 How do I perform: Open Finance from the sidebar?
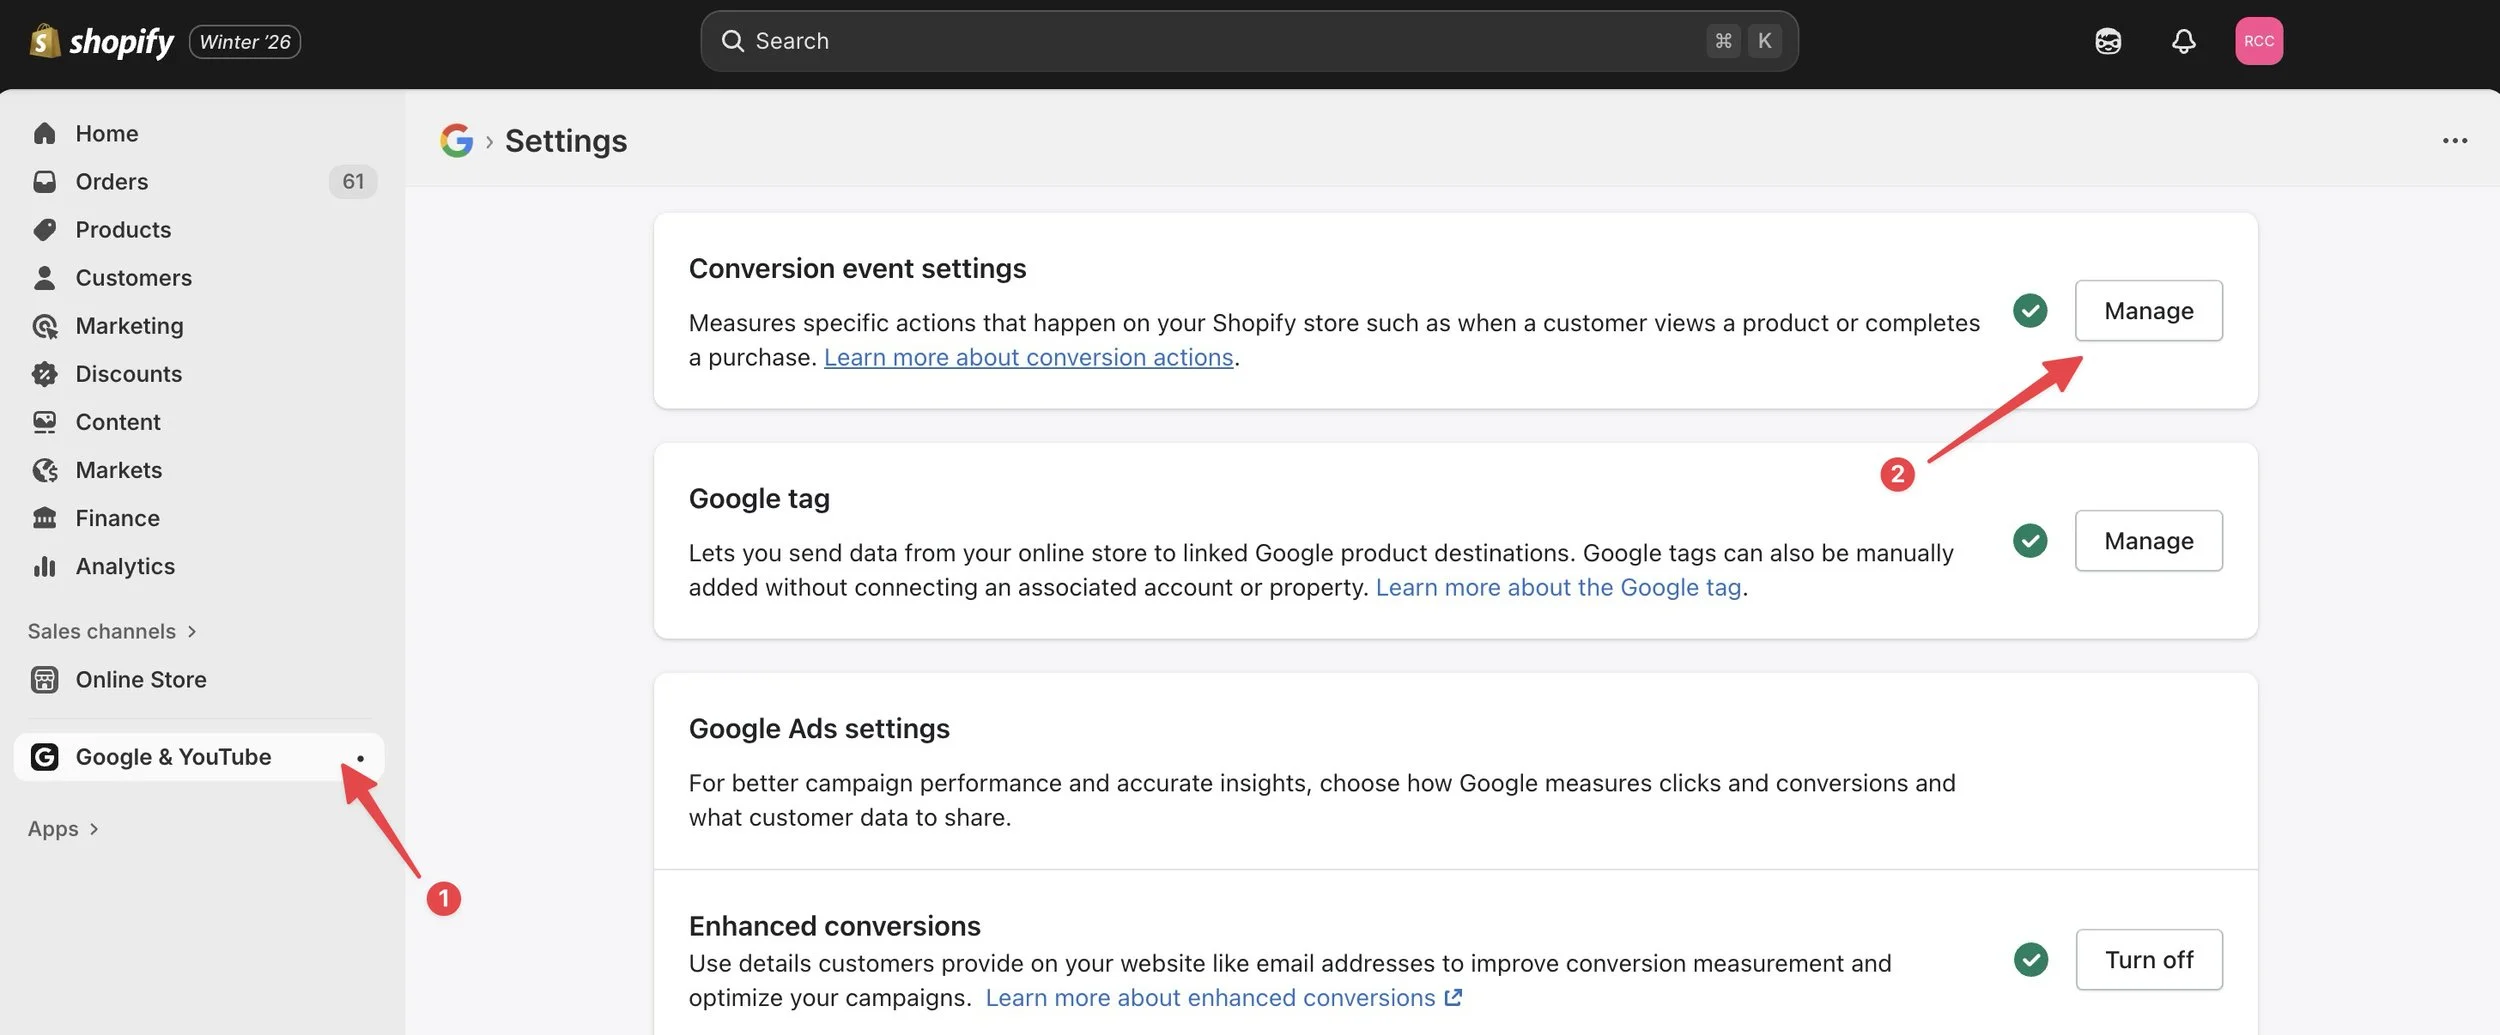coord(45,517)
